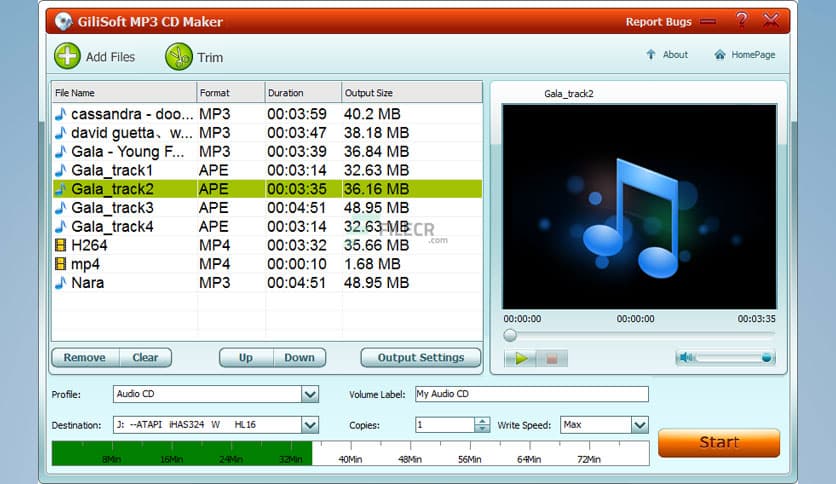This screenshot has width=836, height=484.
Task: Sort by Duration column header
Action: click(303, 93)
